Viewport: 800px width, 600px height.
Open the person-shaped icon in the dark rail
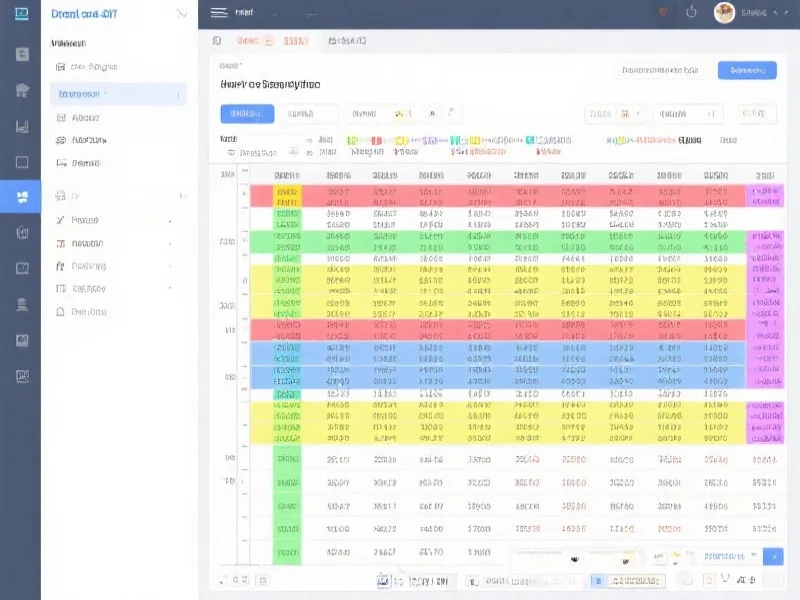coord(22,305)
